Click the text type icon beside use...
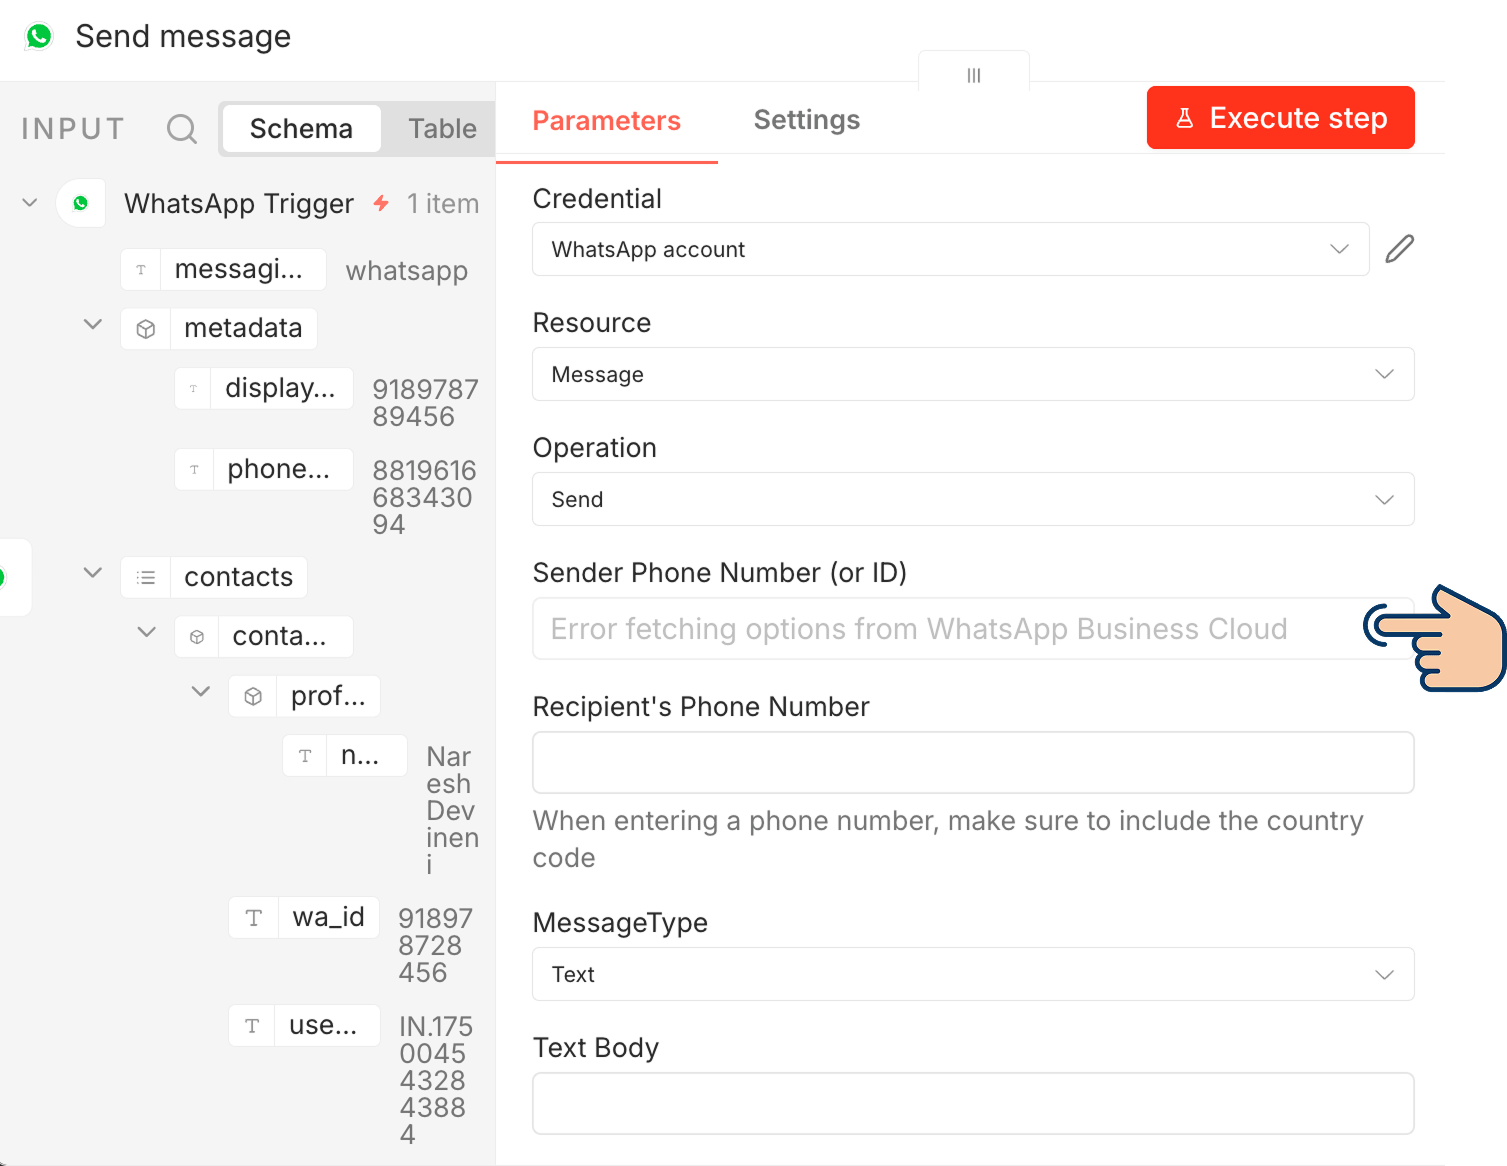This screenshot has width=1507, height=1166. click(x=252, y=1026)
